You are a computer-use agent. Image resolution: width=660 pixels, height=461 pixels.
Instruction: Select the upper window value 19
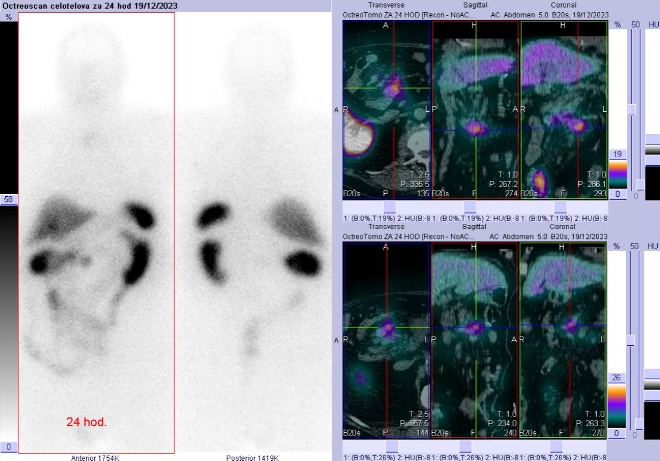coord(617,154)
